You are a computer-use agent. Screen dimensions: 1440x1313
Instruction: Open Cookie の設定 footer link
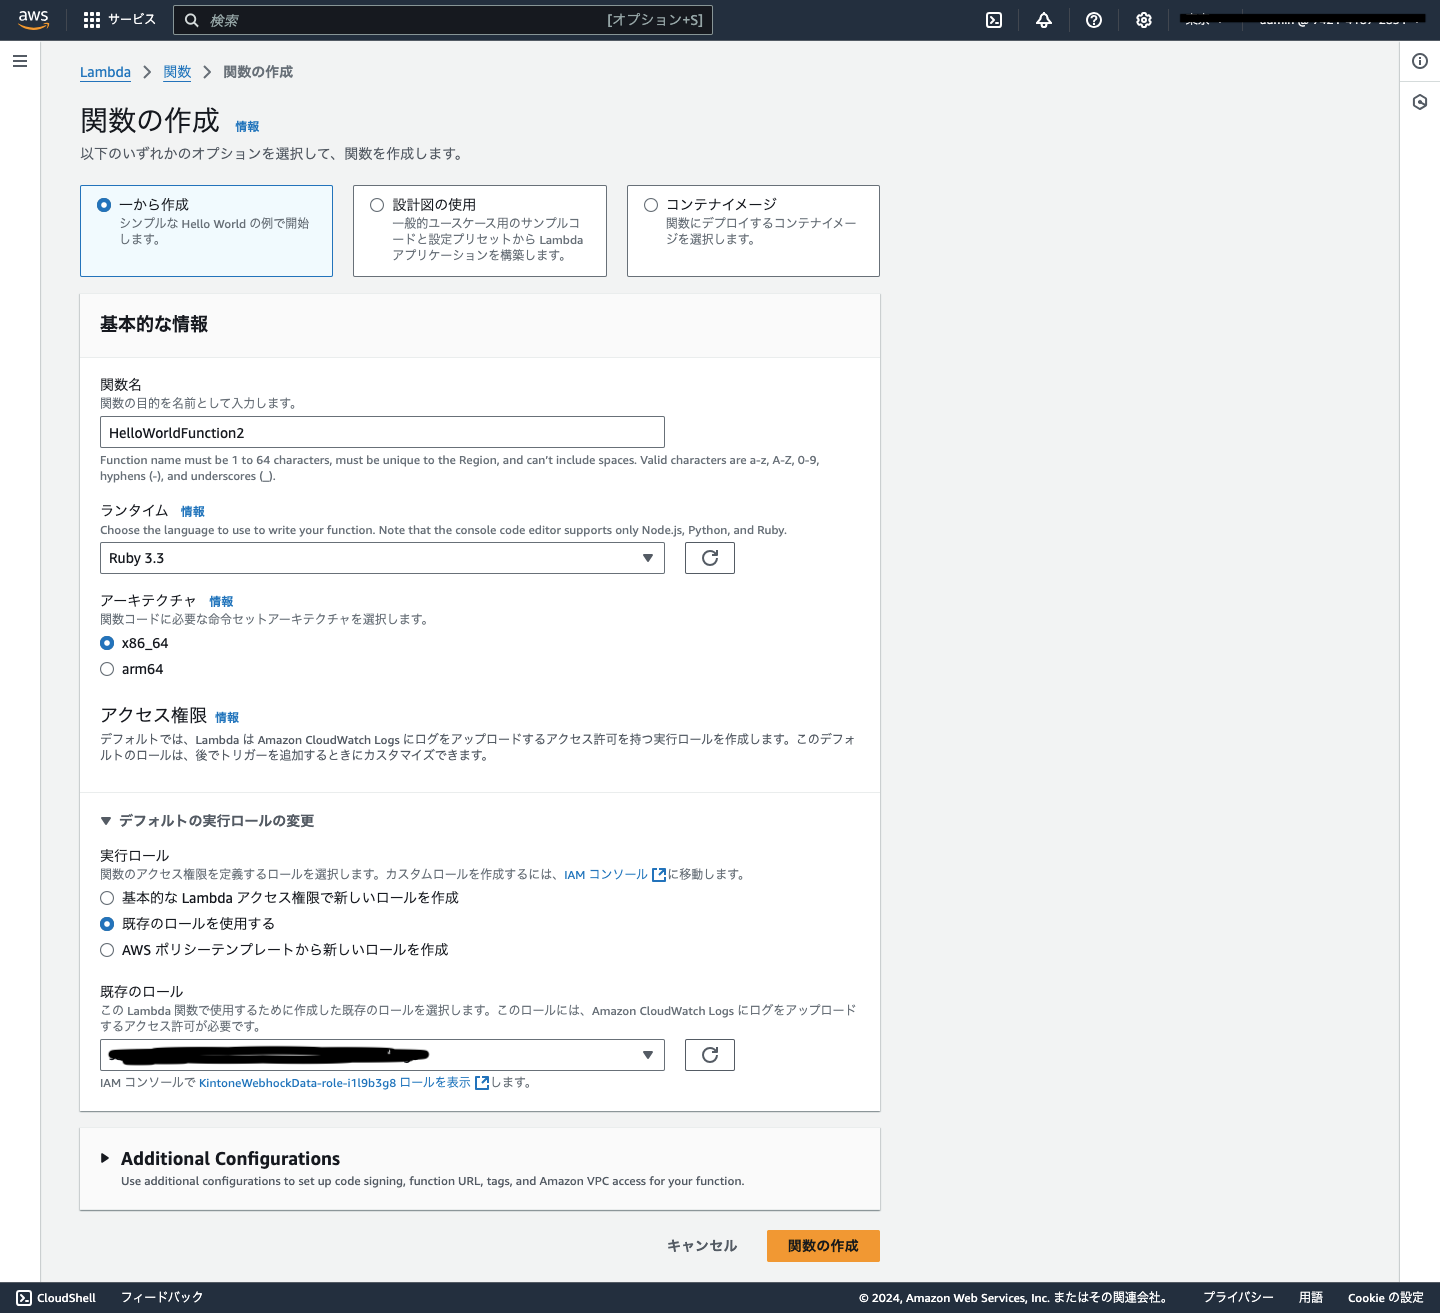(1386, 1298)
